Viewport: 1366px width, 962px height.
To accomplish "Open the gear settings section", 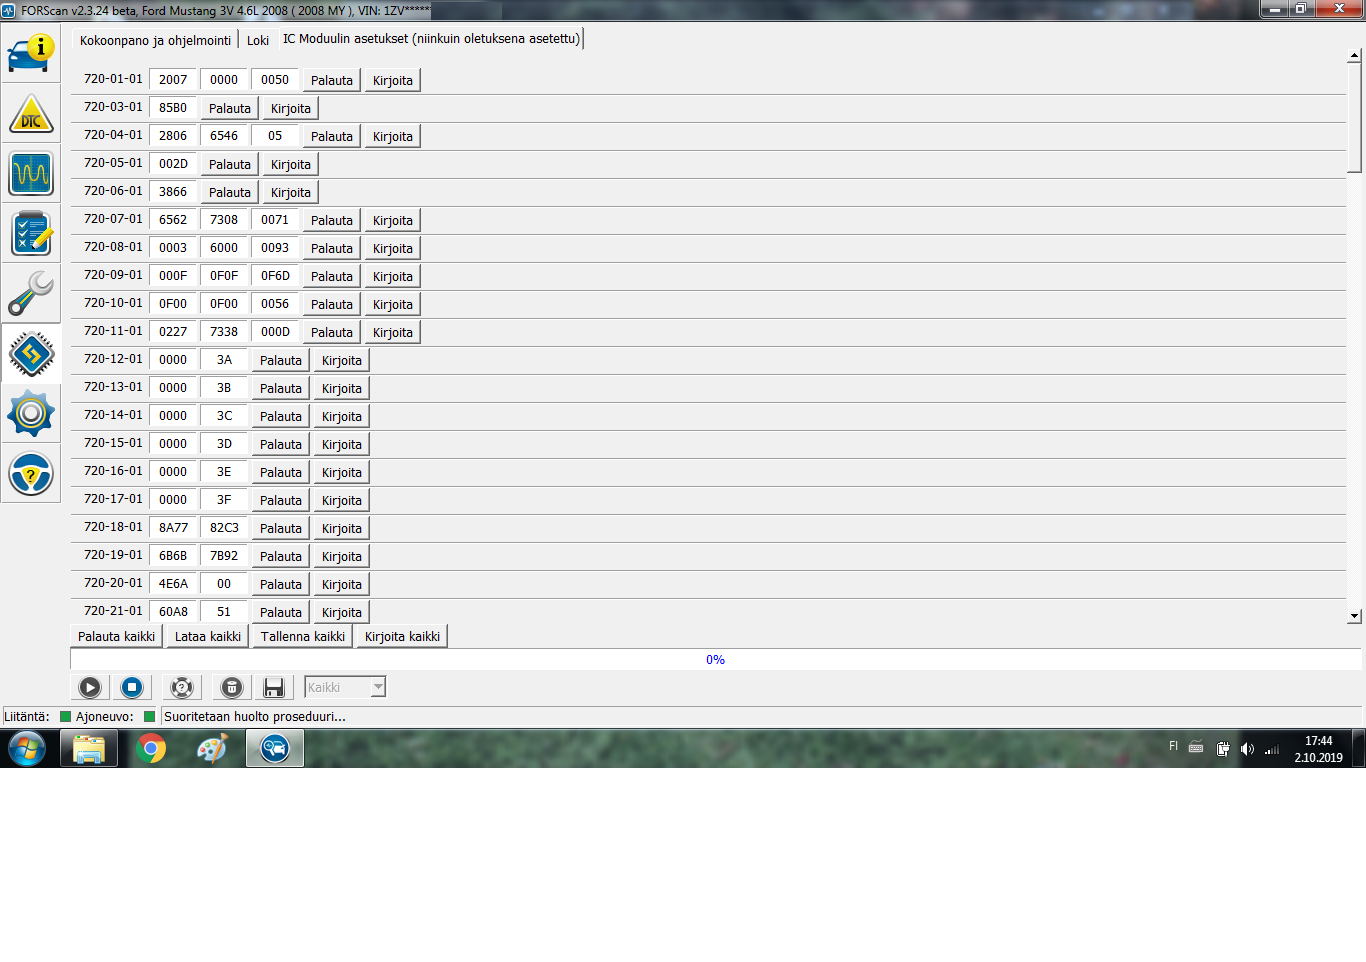I will point(31,414).
